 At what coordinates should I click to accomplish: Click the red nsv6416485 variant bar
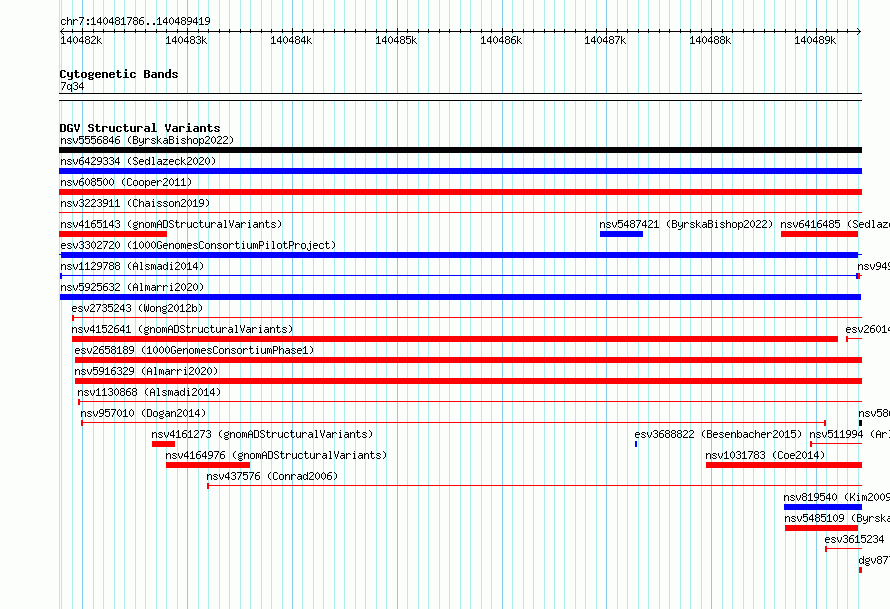point(820,234)
